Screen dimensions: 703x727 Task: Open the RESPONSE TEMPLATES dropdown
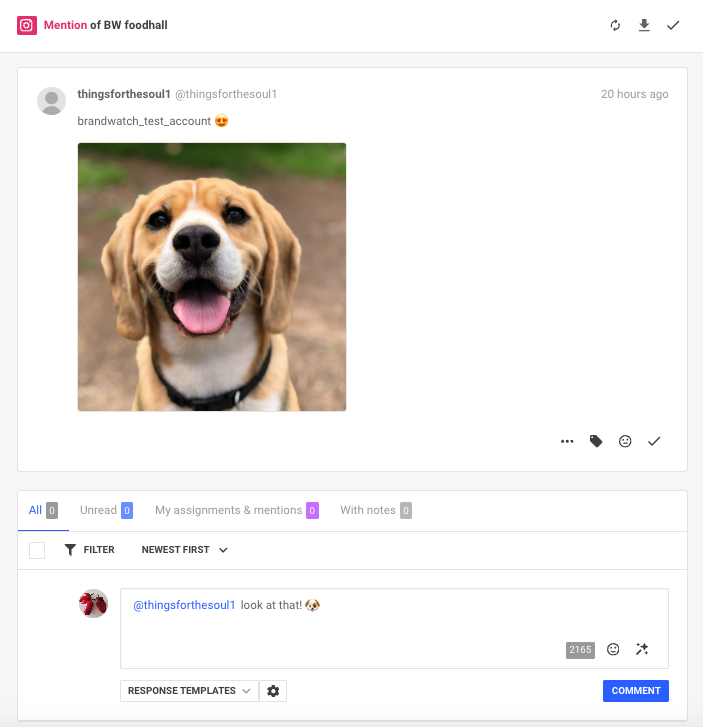[x=189, y=691]
